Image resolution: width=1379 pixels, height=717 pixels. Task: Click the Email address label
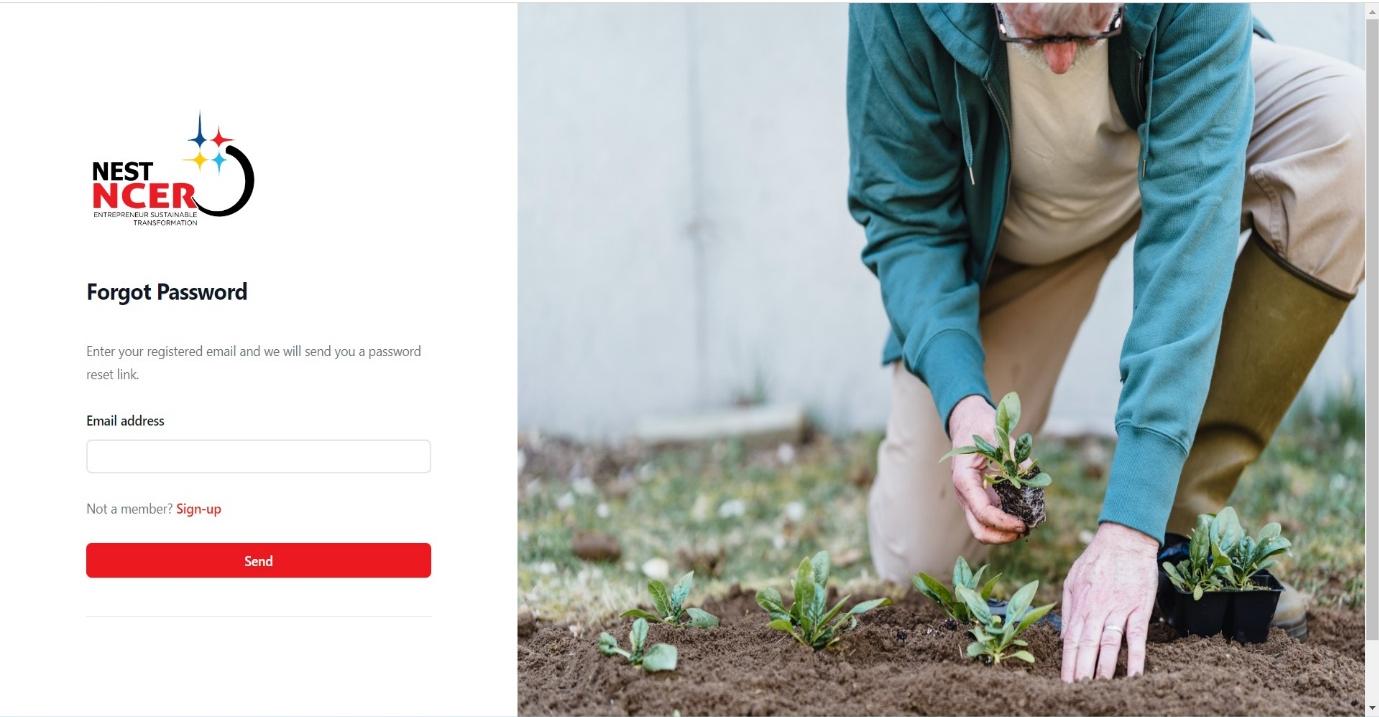click(x=125, y=421)
